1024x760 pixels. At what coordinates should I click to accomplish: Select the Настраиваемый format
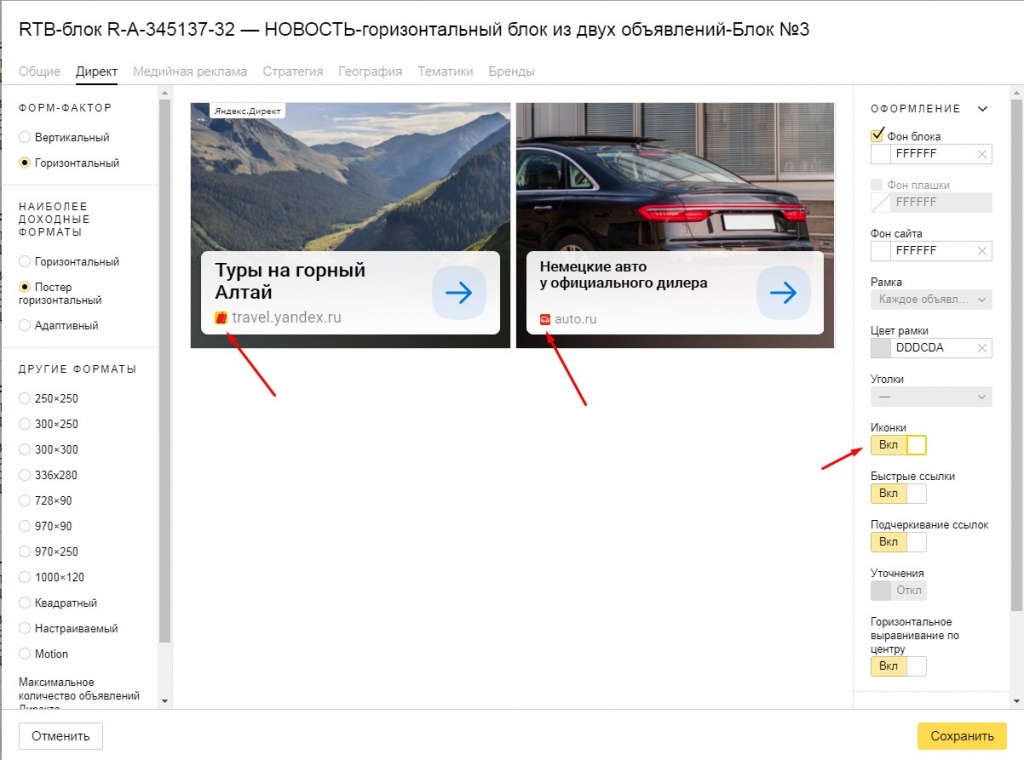pyautogui.click(x=25, y=628)
